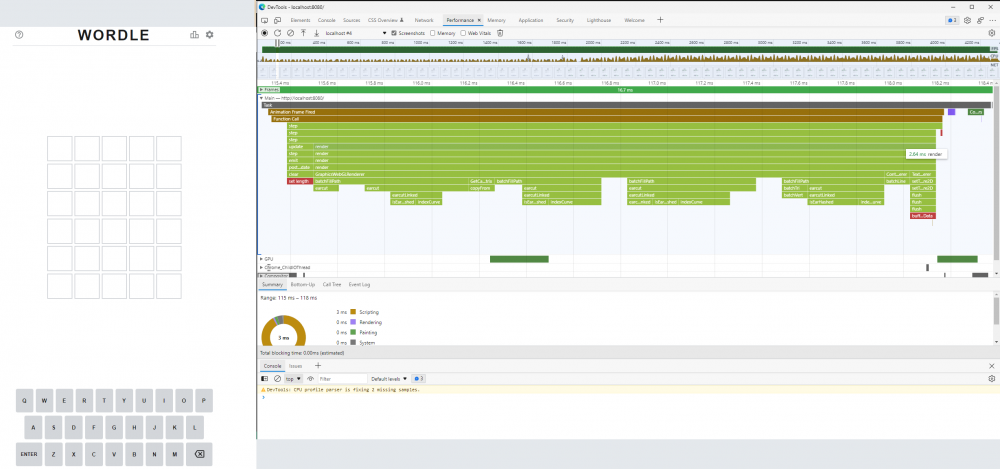
Task: Switch to the Elements tab
Action: (300, 20)
